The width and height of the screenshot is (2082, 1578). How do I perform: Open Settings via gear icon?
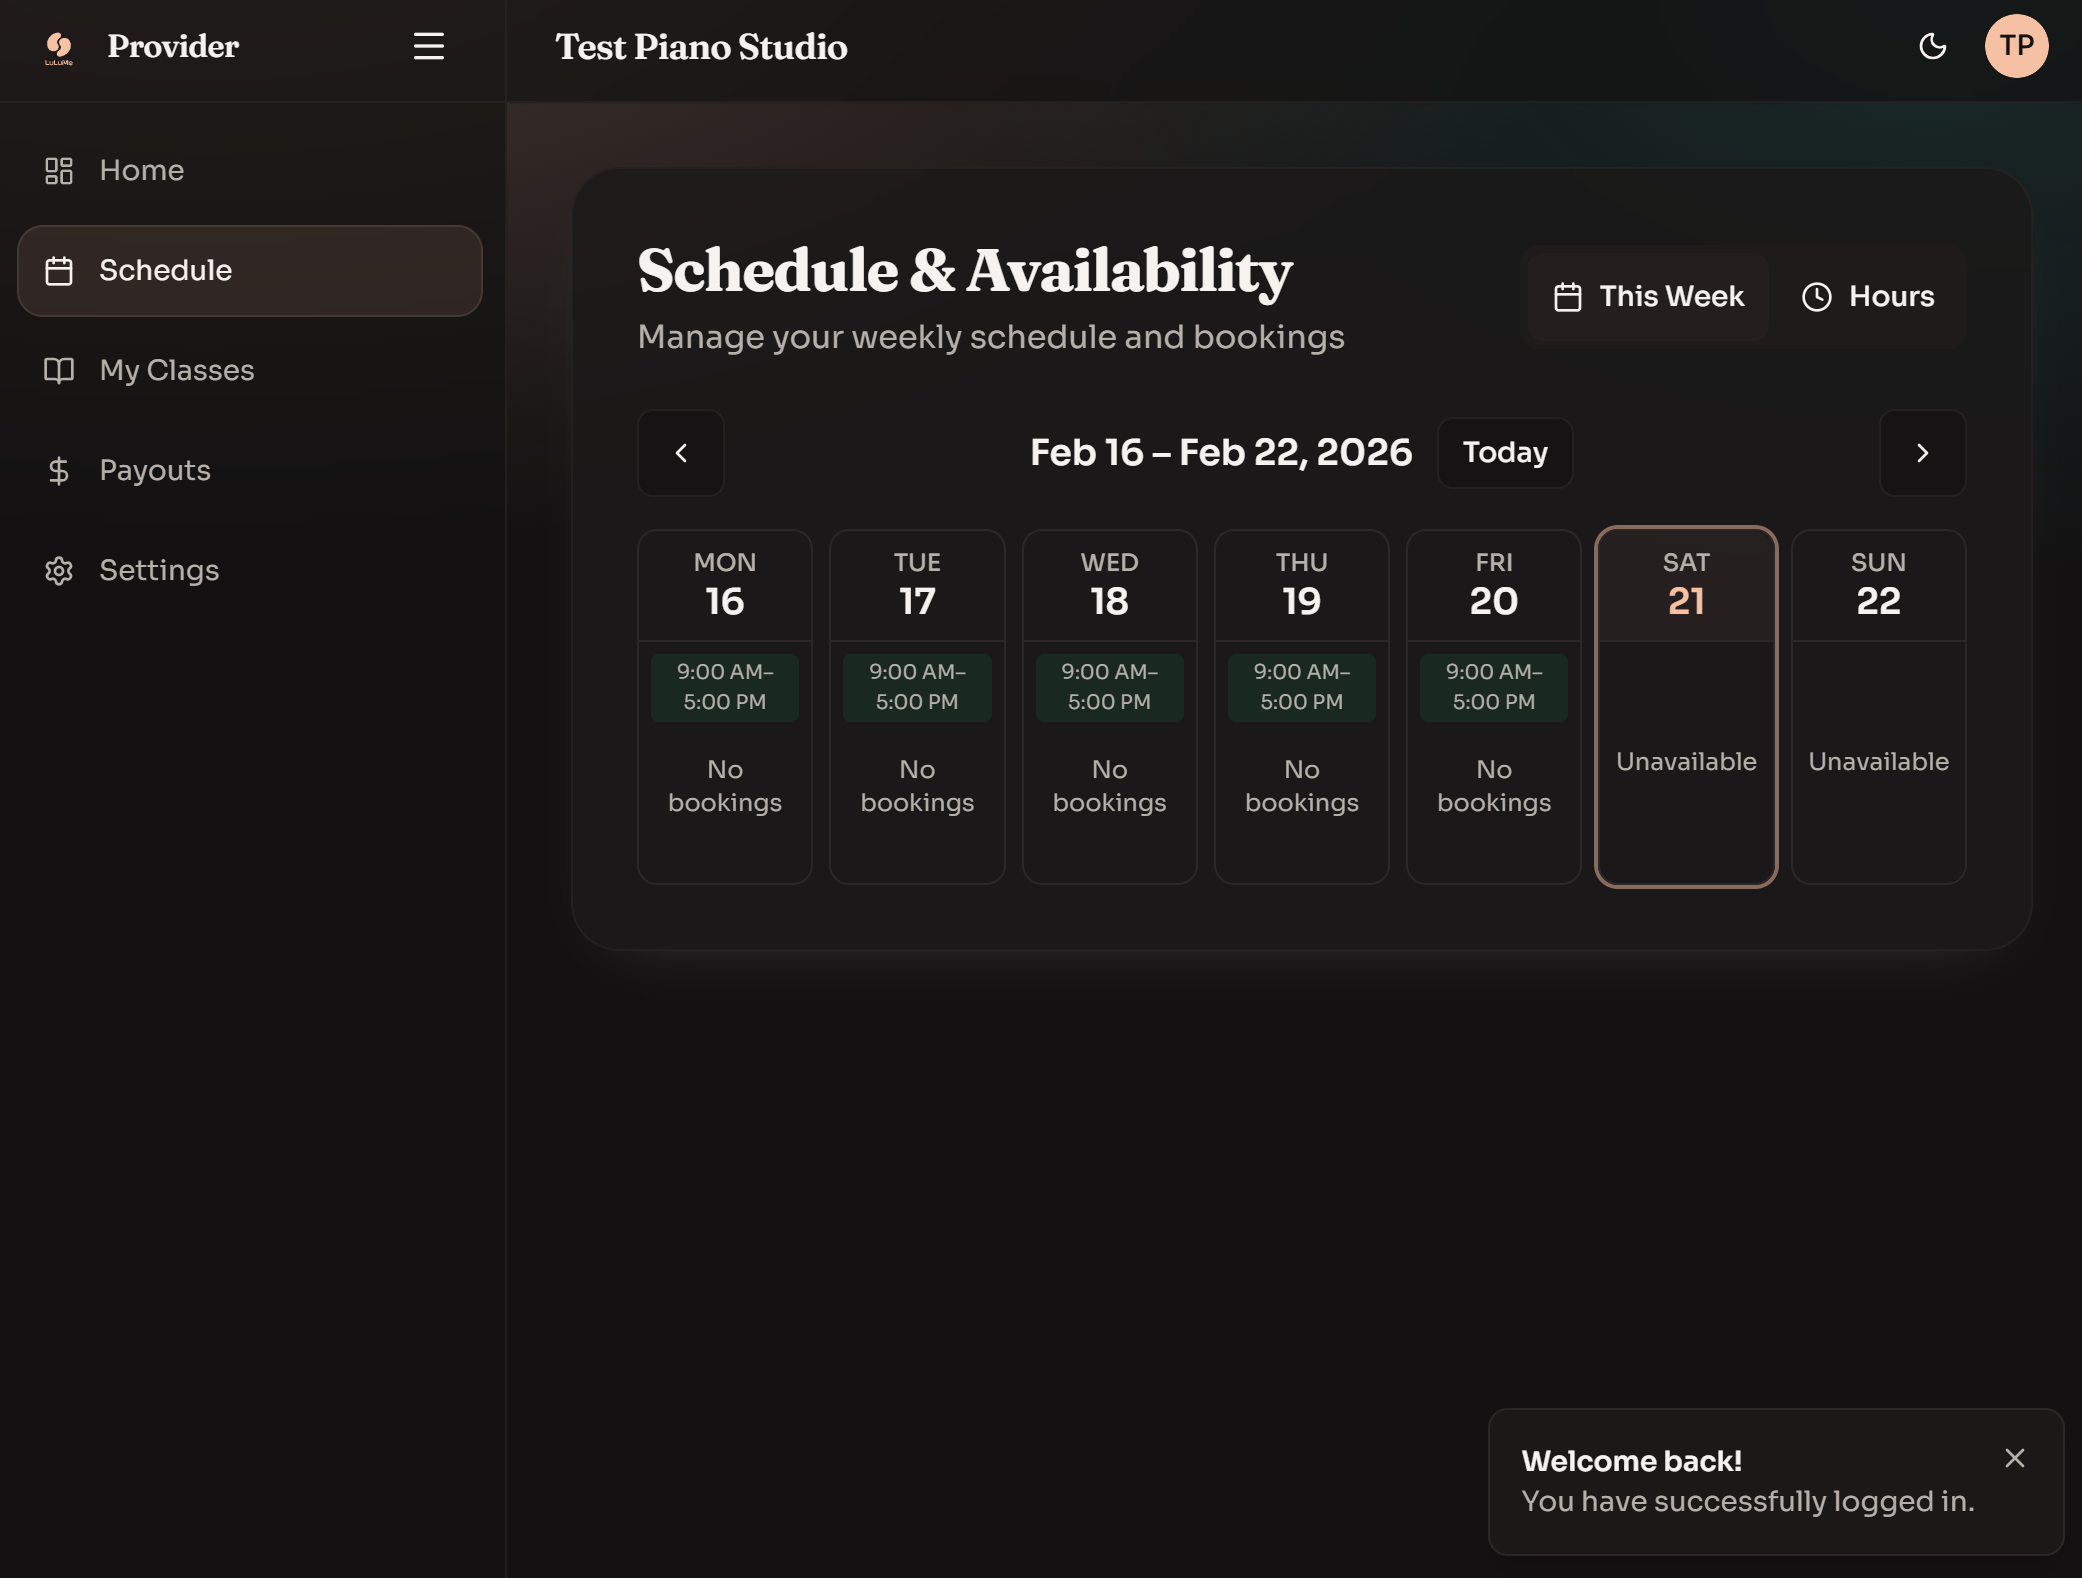(x=59, y=570)
